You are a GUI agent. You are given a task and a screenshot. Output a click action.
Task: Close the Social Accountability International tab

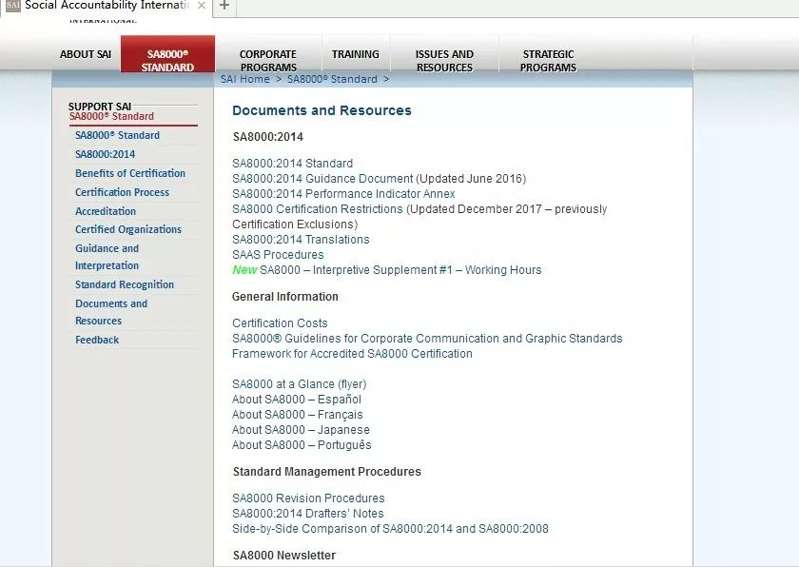(x=201, y=6)
